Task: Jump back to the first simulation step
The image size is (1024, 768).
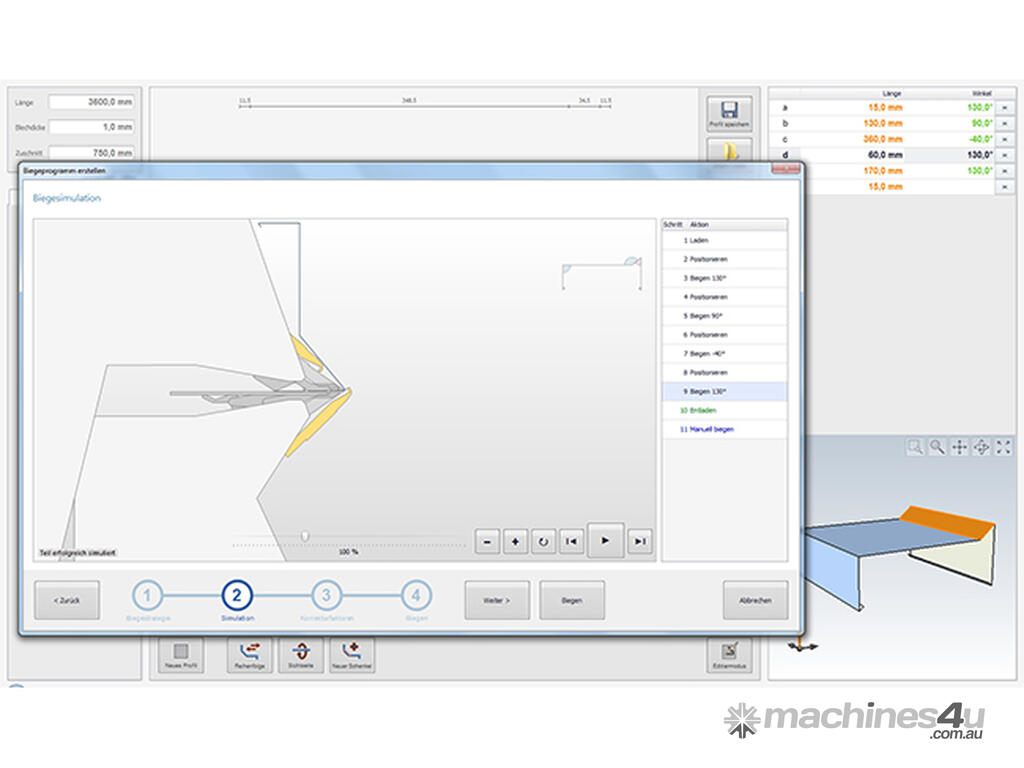Action: [x=571, y=541]
